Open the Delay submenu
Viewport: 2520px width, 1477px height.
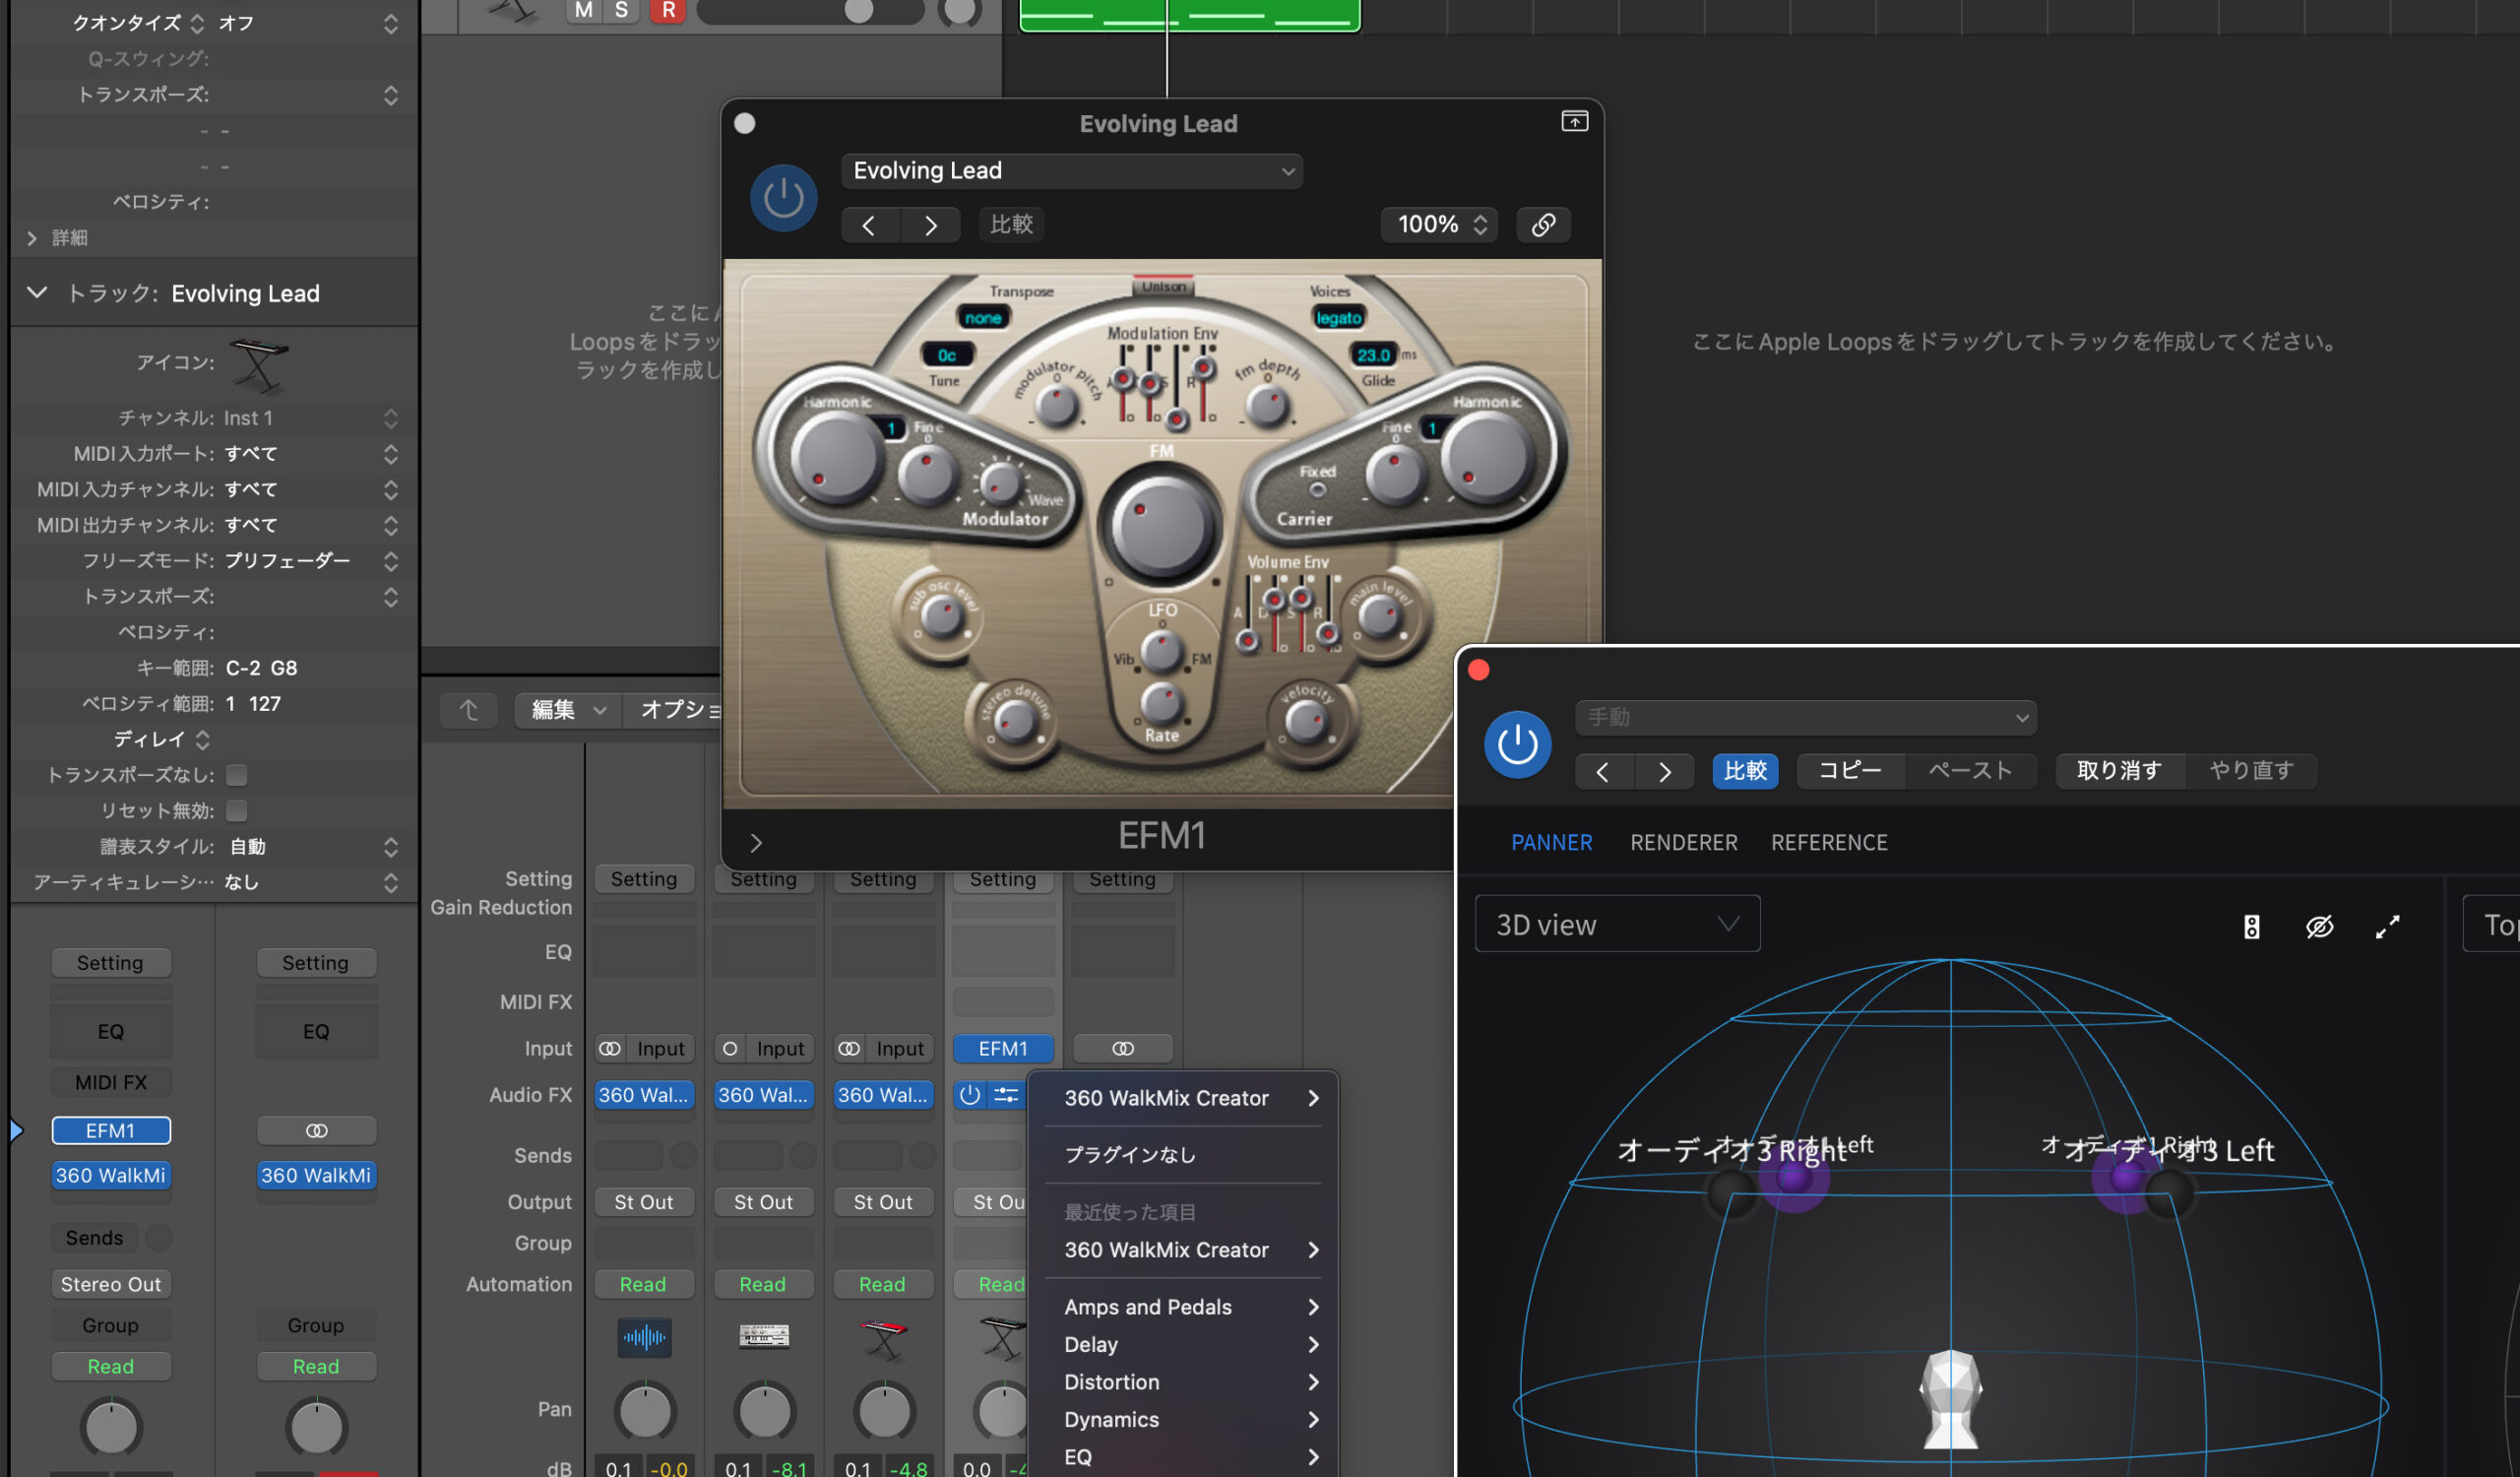(1182, 1344)
